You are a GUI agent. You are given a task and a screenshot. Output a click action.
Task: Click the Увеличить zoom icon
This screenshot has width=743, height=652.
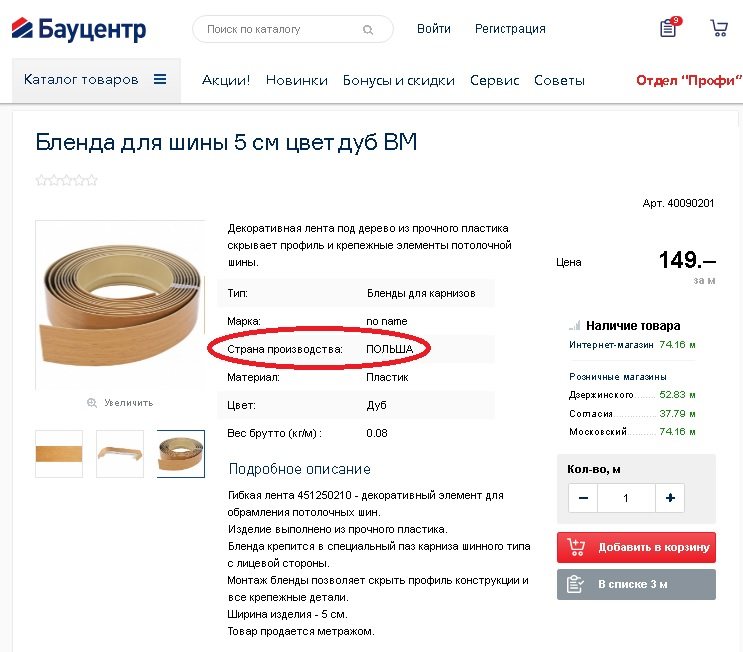(x=92, y=403)
